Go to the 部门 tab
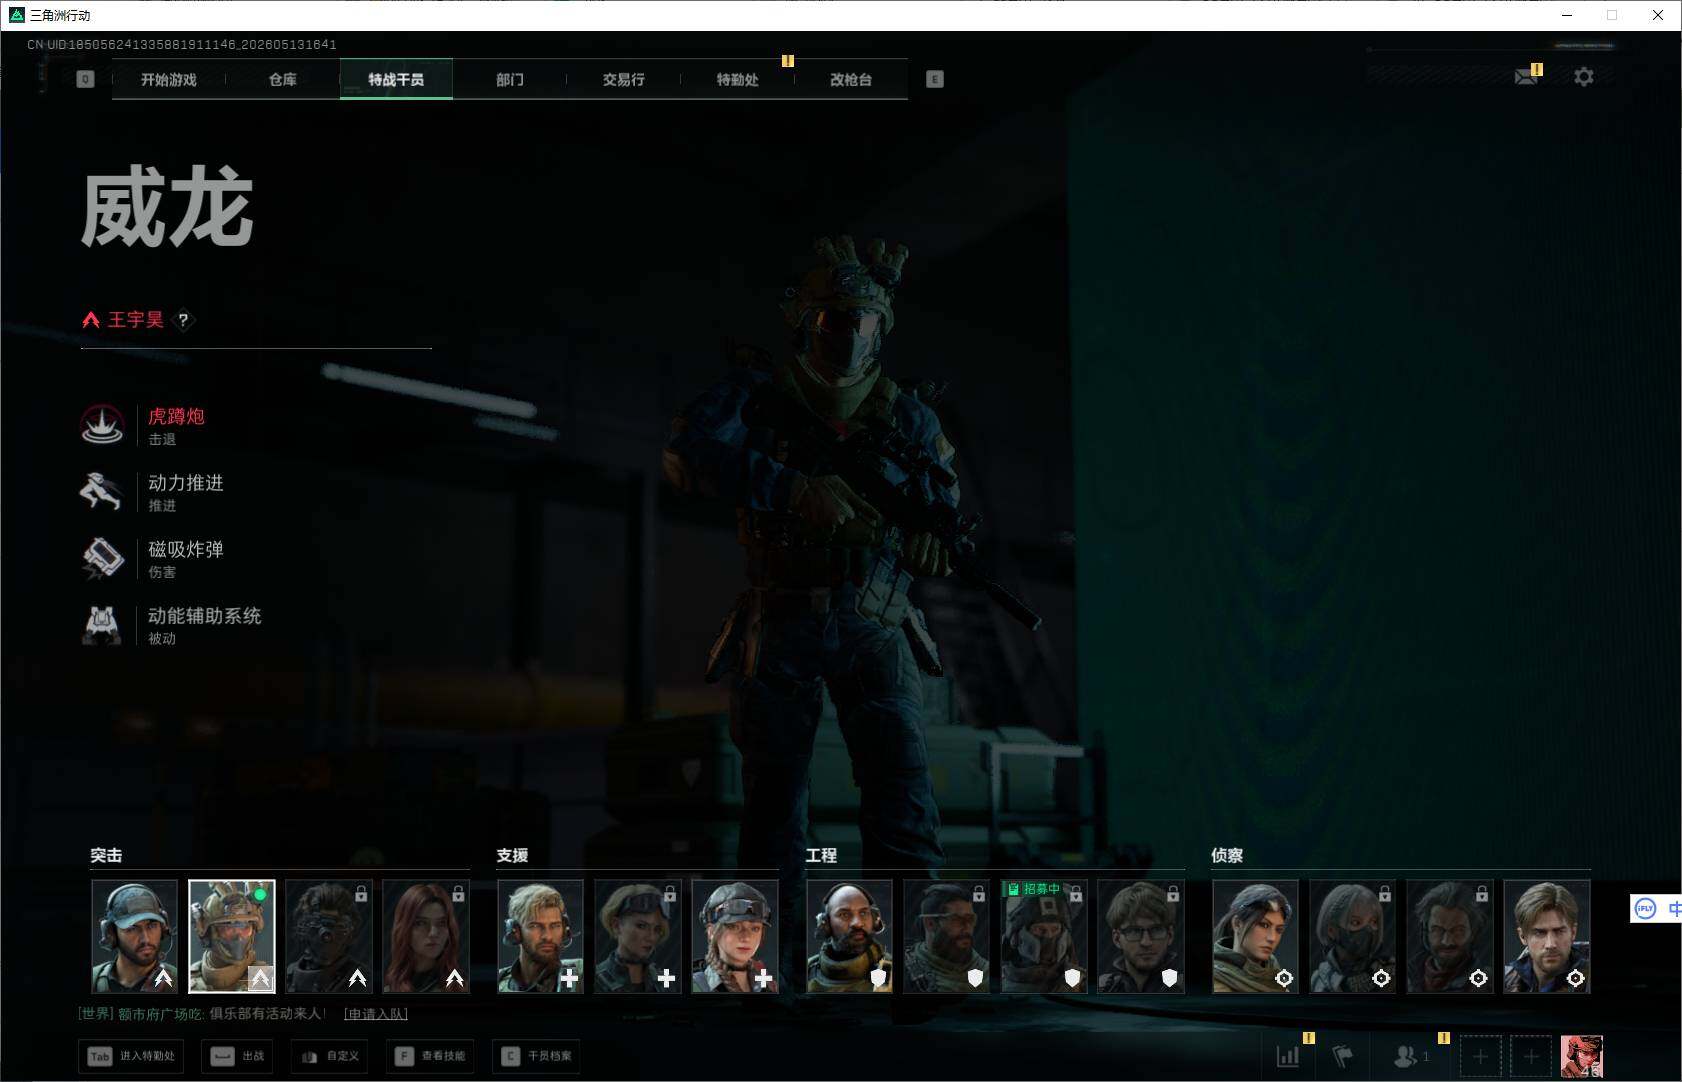The image size is (1682, 1082). (x=510, y=79)
